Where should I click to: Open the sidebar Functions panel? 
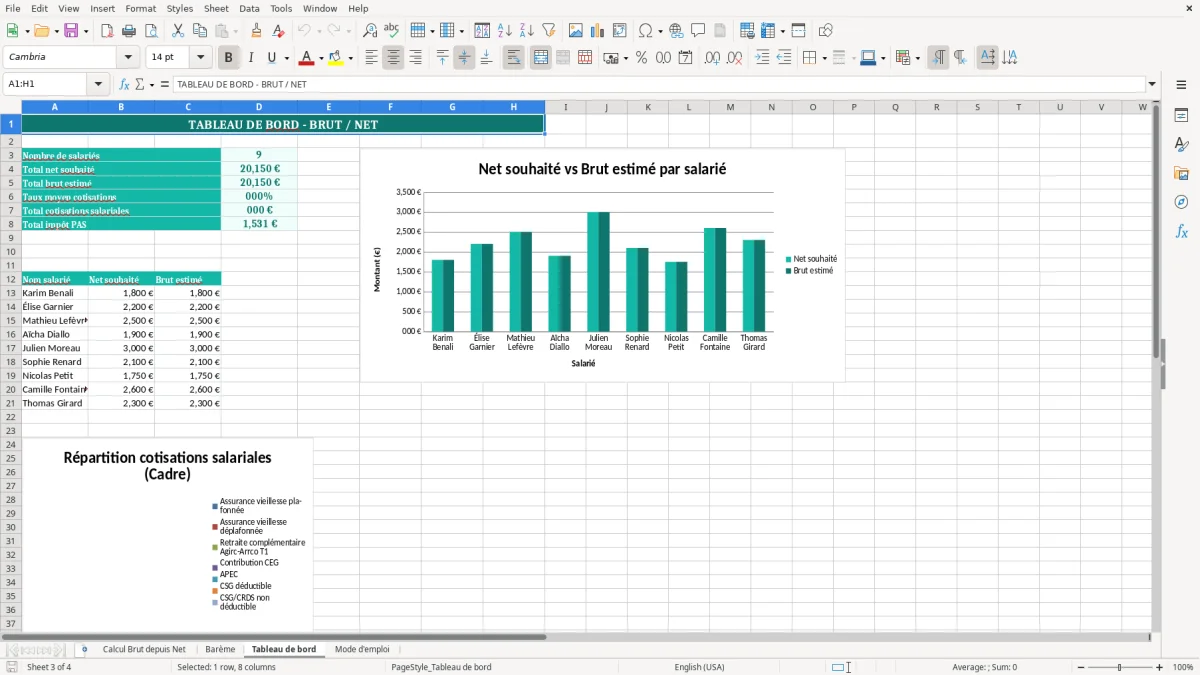click(x=1181, y=231)
